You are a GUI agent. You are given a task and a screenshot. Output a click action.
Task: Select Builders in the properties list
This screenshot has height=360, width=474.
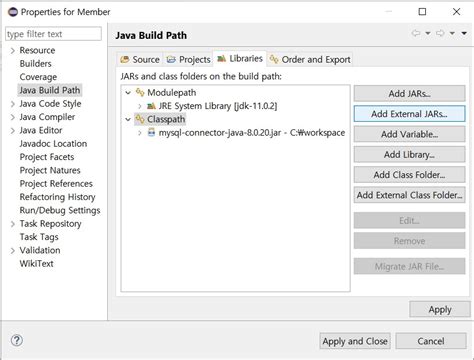click(x=35, y=64)
